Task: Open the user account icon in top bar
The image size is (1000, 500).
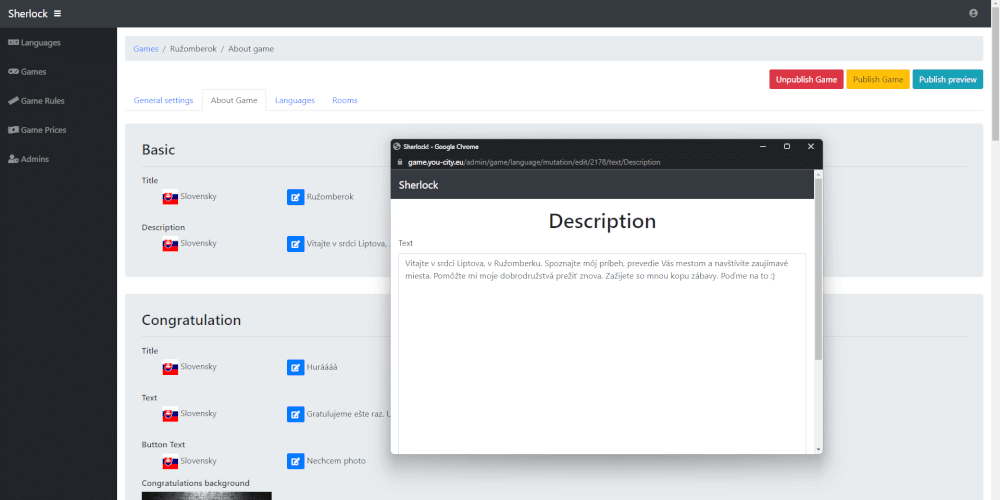Action: pos(973,14)
